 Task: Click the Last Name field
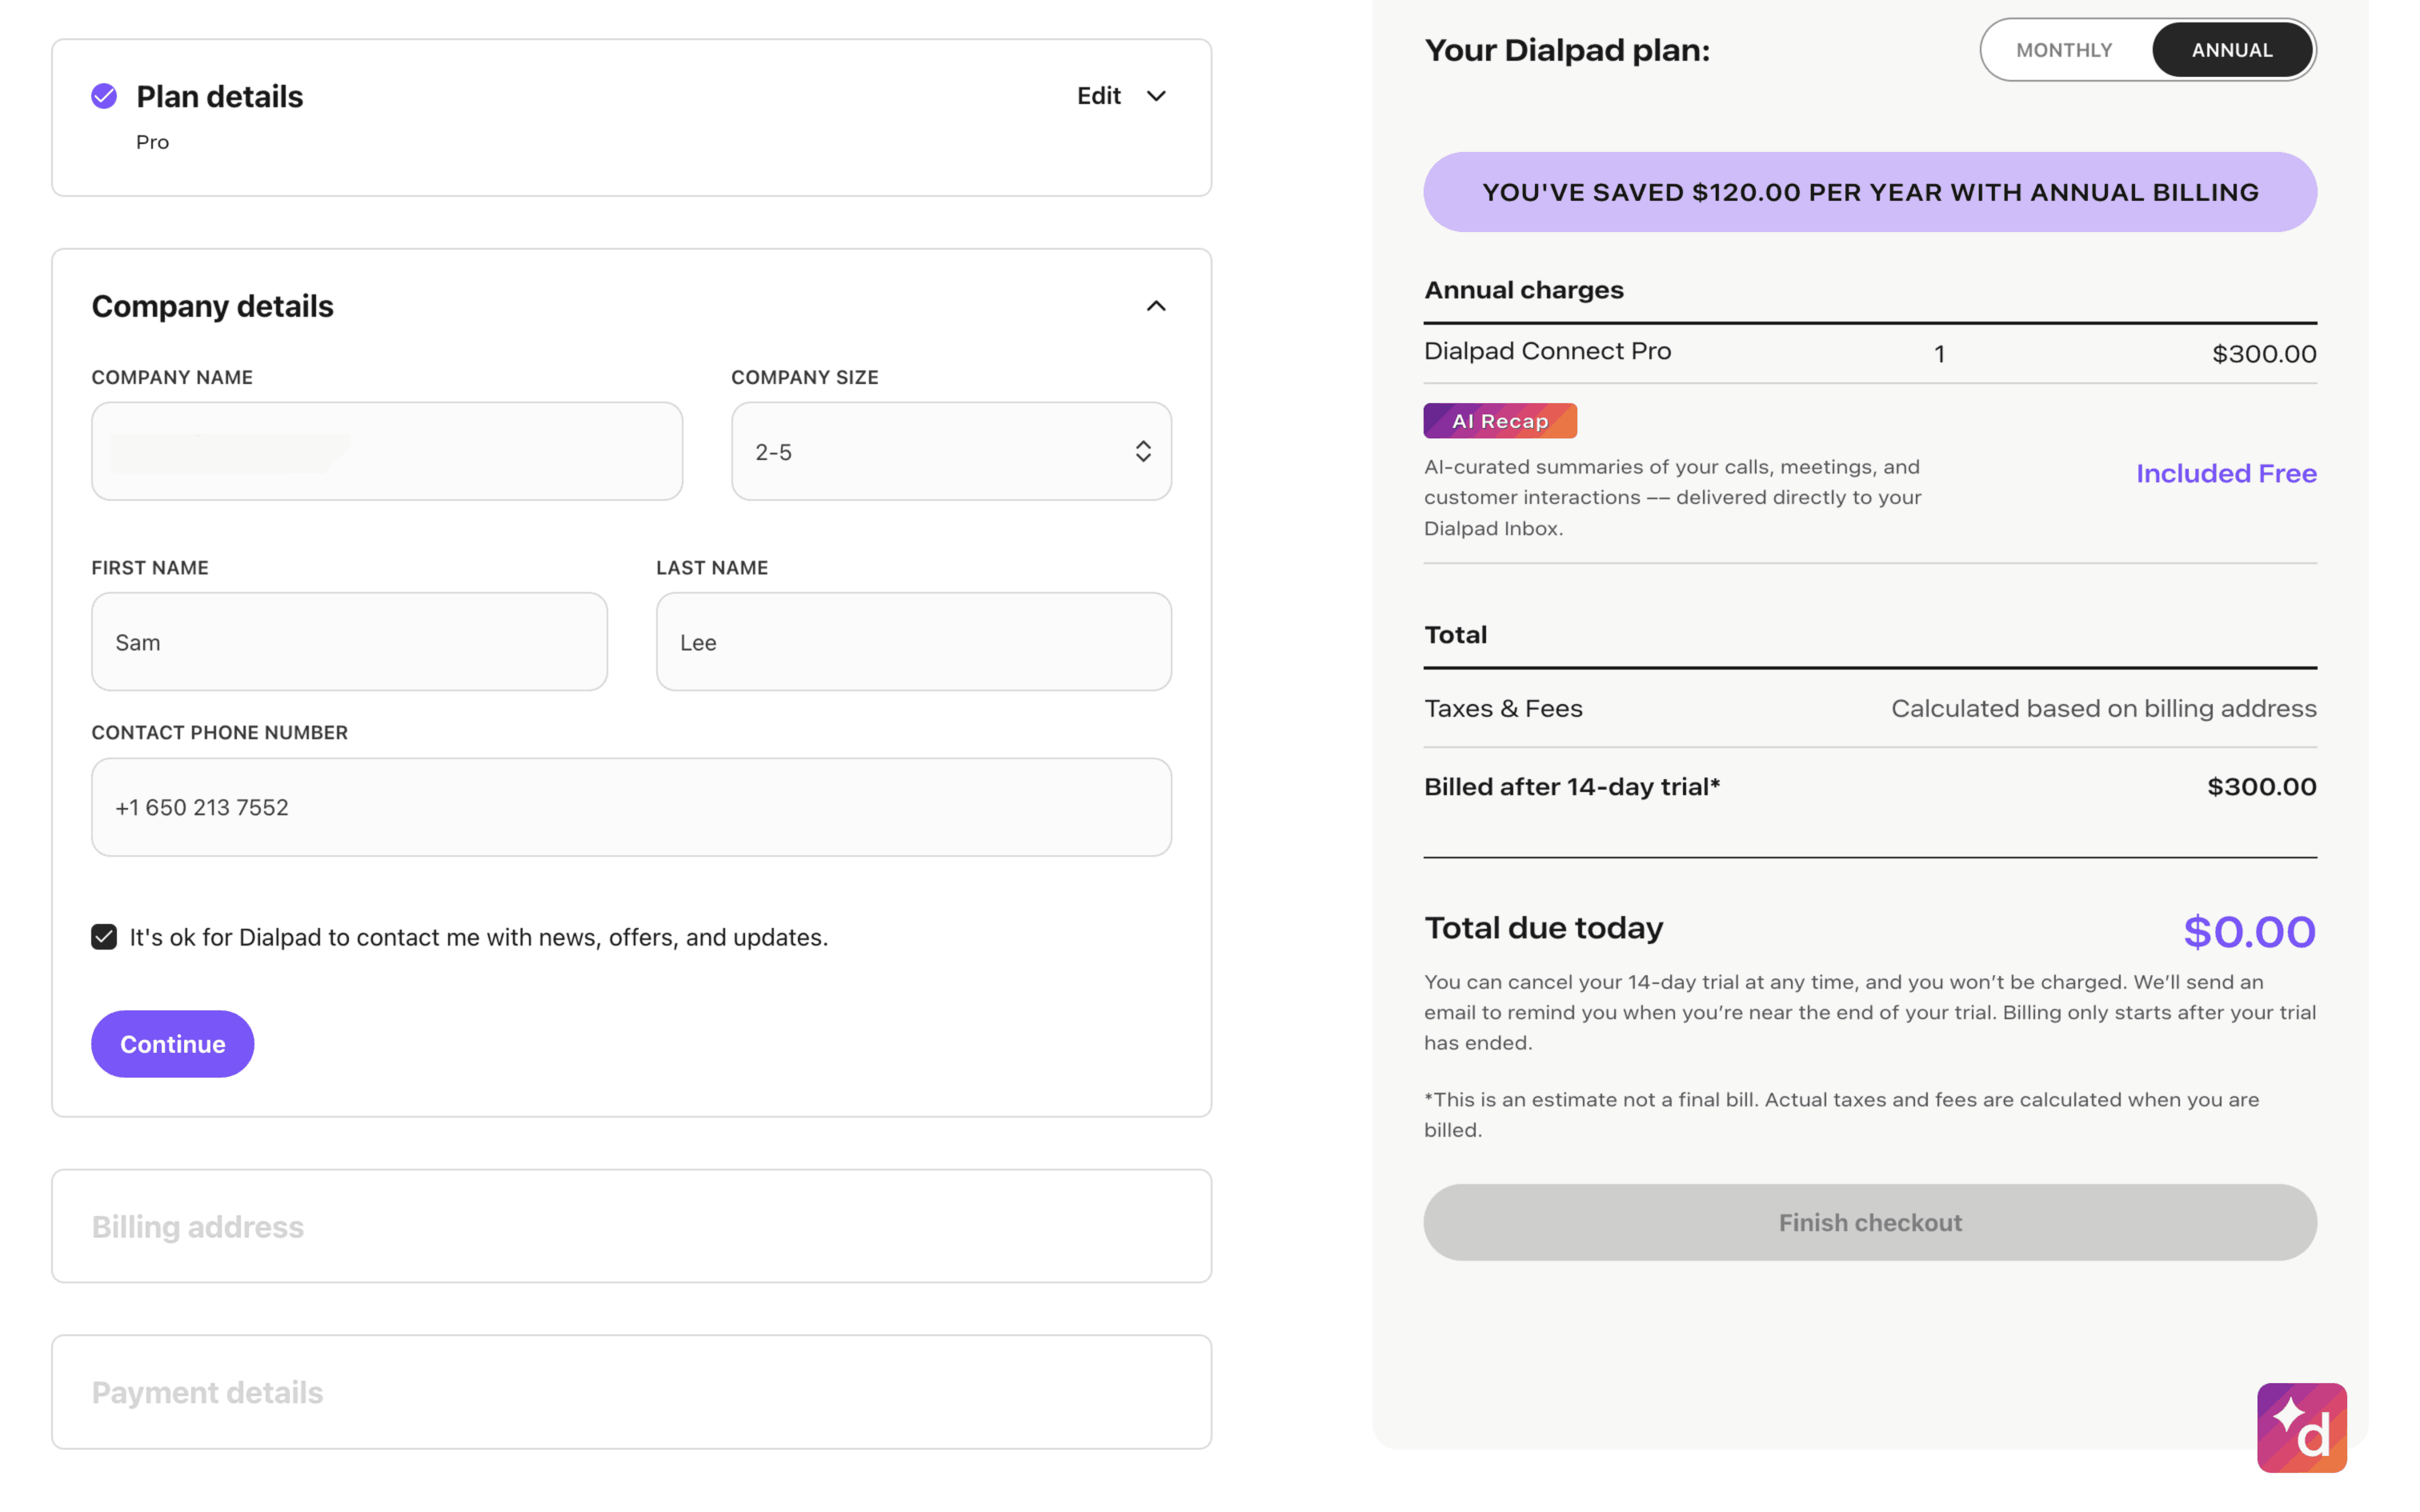click(x=913, y=642)
